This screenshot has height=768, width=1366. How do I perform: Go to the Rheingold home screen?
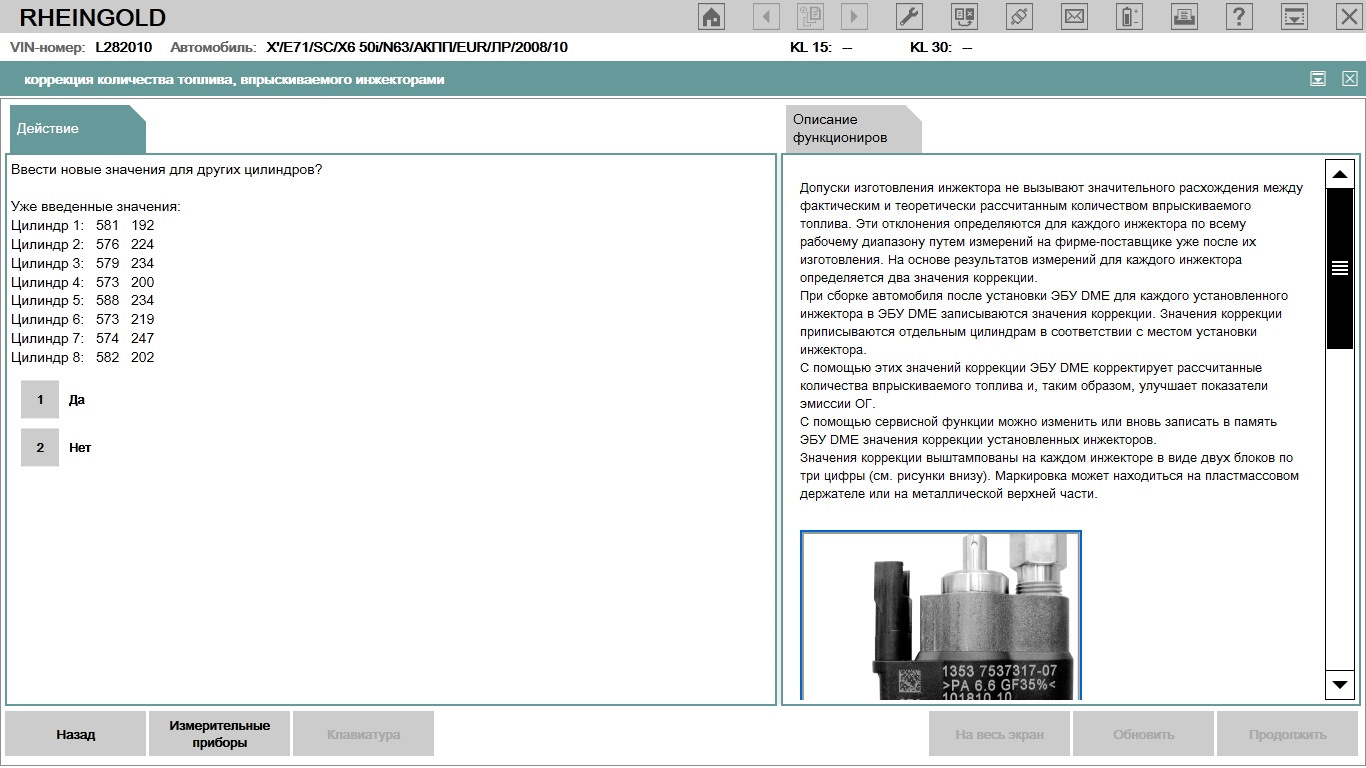pos(711,16)
